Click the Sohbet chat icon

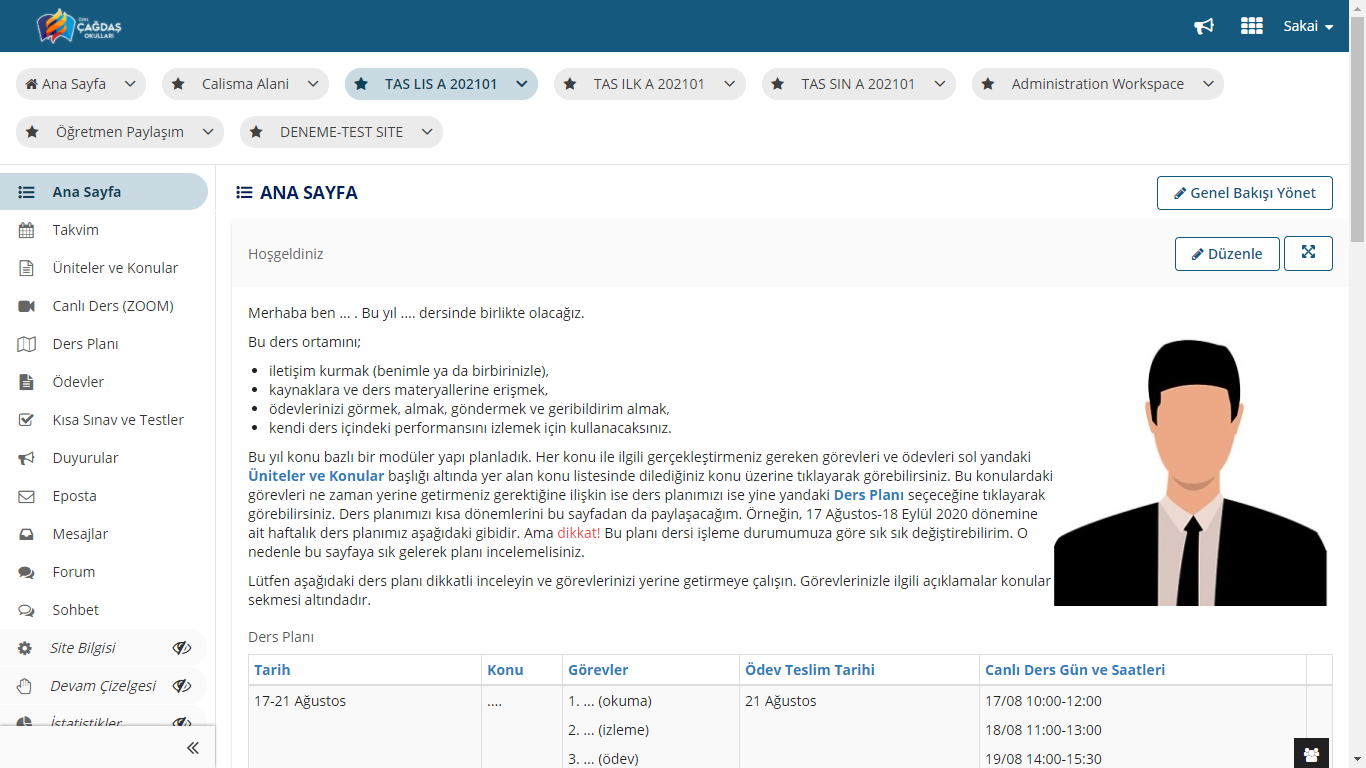(27, 610)
